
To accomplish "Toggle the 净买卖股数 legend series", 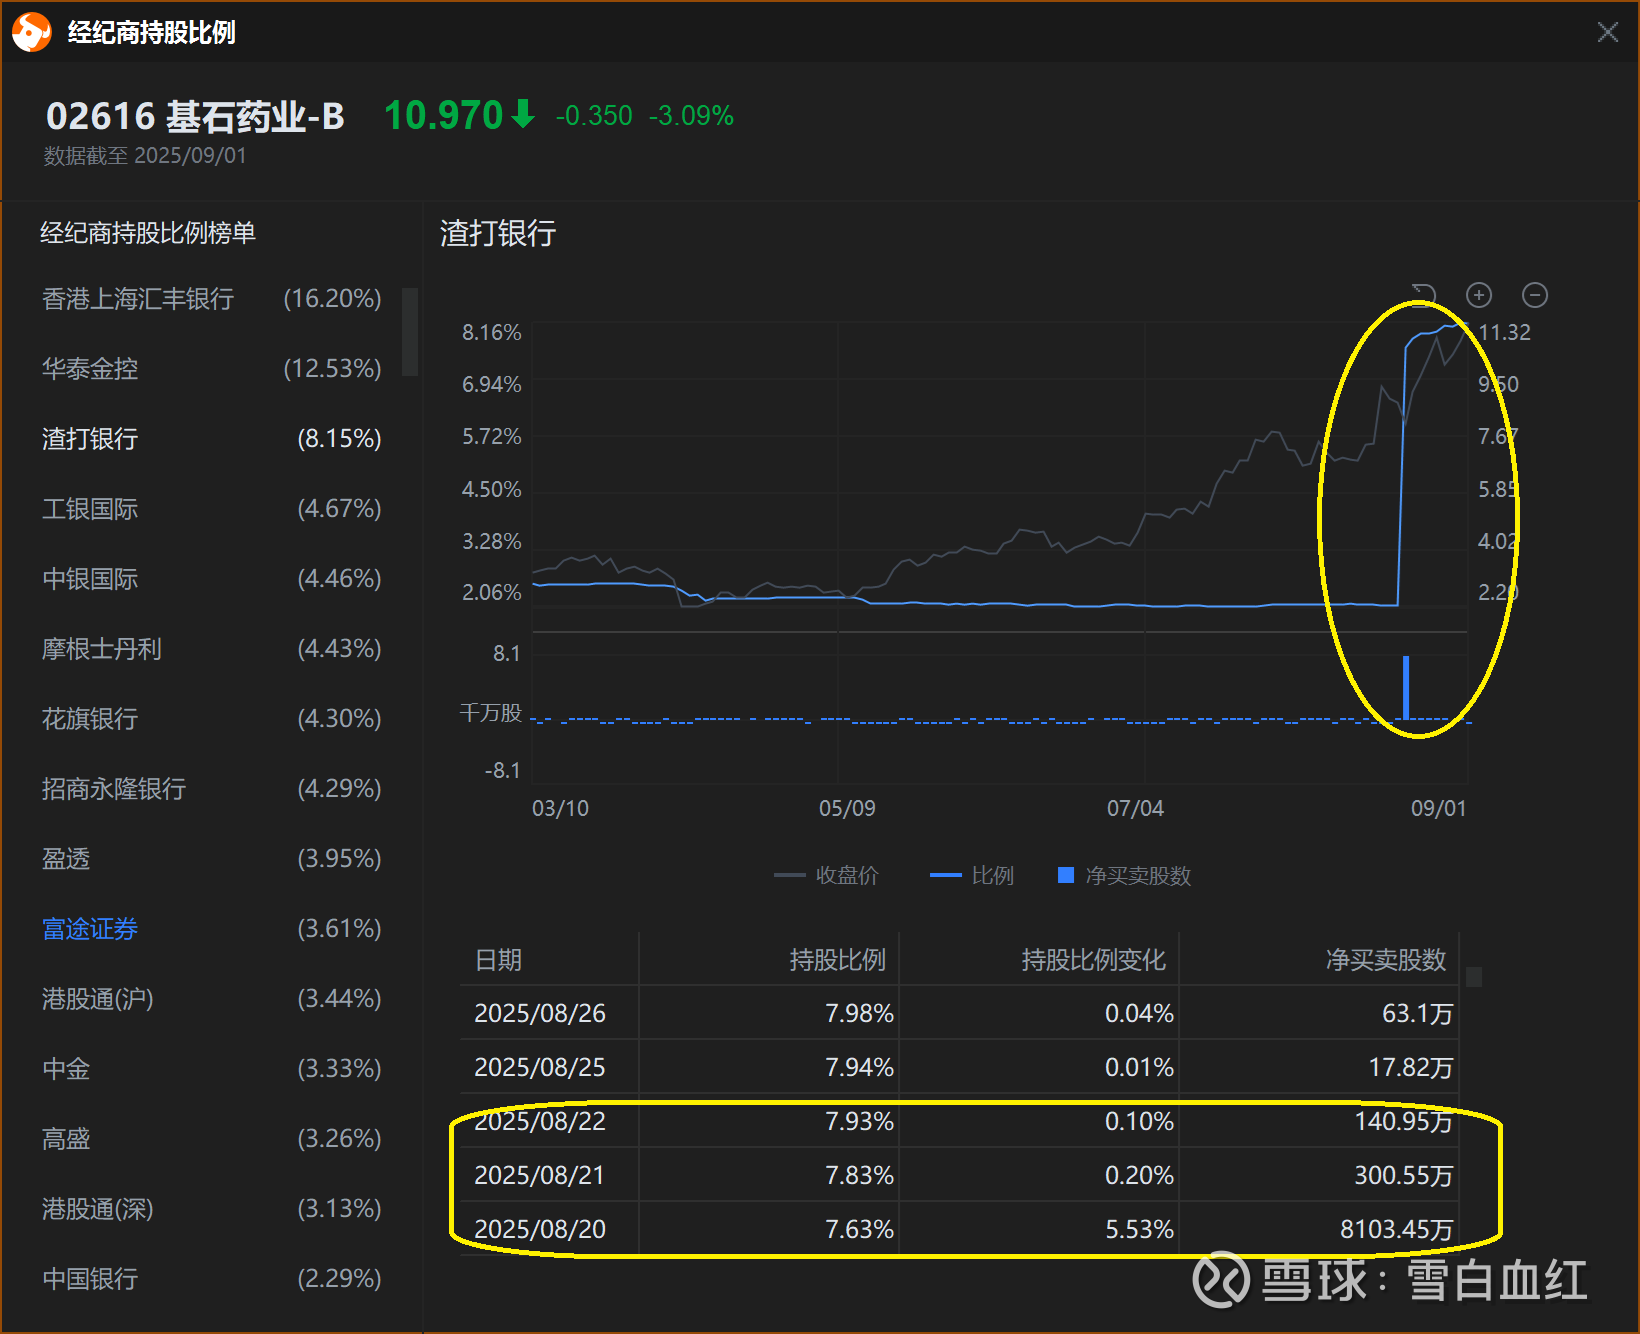I will click(x=1124, y=876).
